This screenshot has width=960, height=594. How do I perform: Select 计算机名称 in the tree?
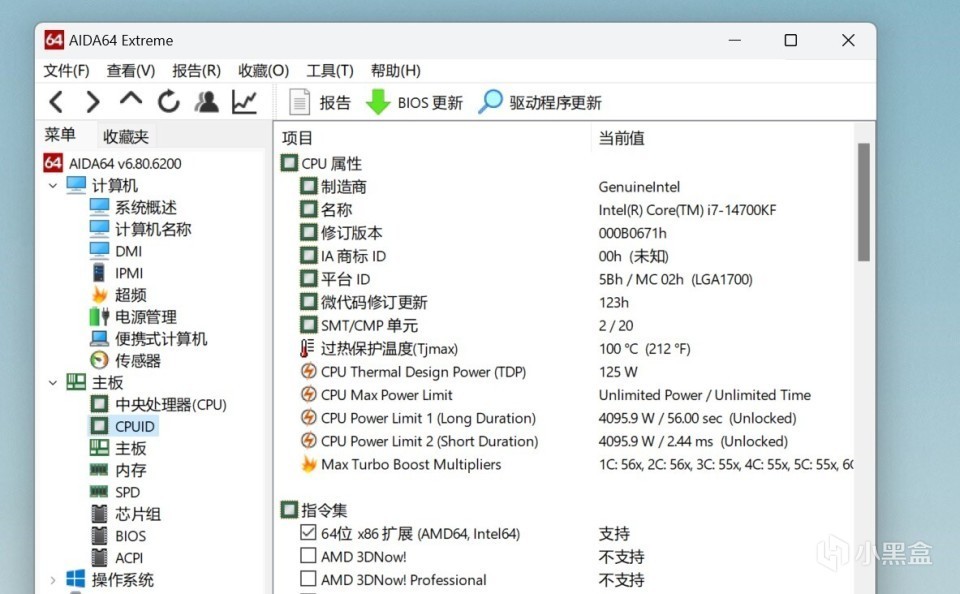click(x=141, y=229)
